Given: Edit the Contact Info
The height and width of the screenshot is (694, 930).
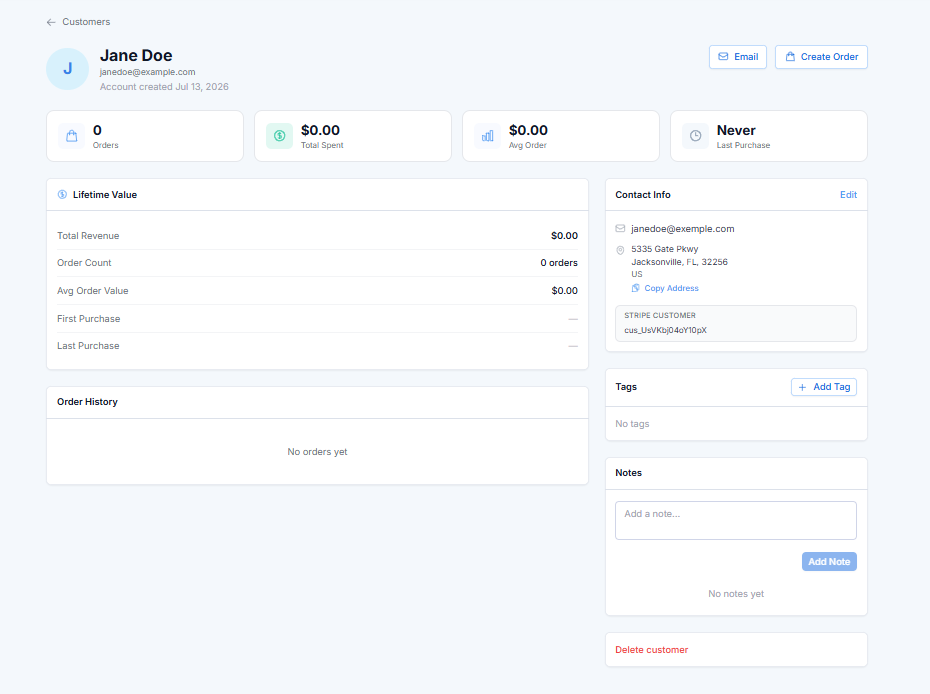Looking at the screenshot, I should [848, 195].
